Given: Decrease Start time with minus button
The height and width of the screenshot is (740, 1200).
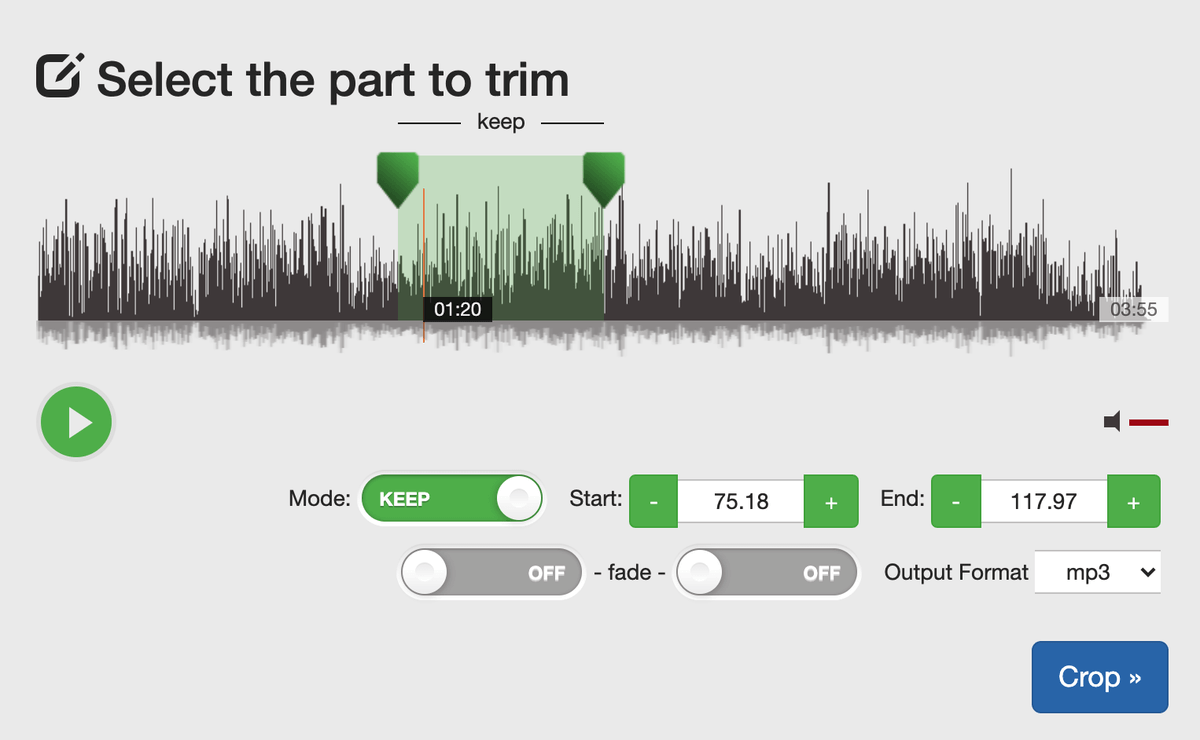Looking at the screenshot, I should point(654,501).
